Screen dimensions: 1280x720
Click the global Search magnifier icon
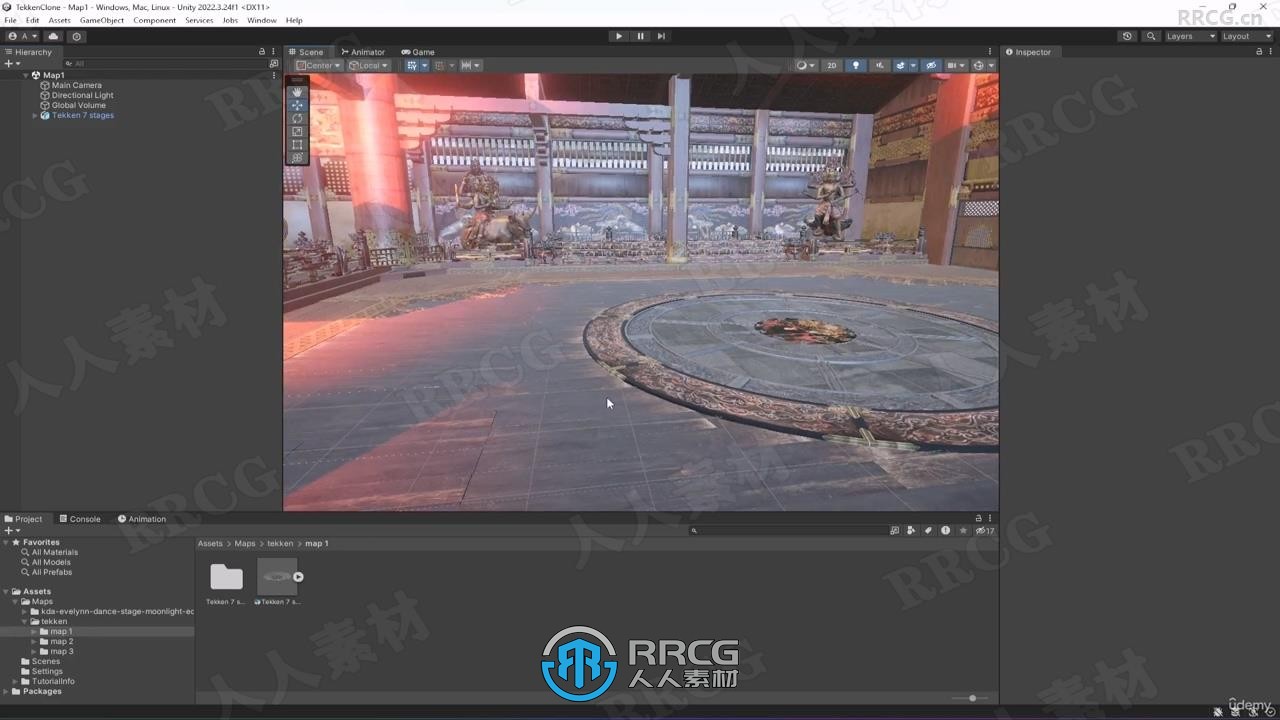point(1151,36)
